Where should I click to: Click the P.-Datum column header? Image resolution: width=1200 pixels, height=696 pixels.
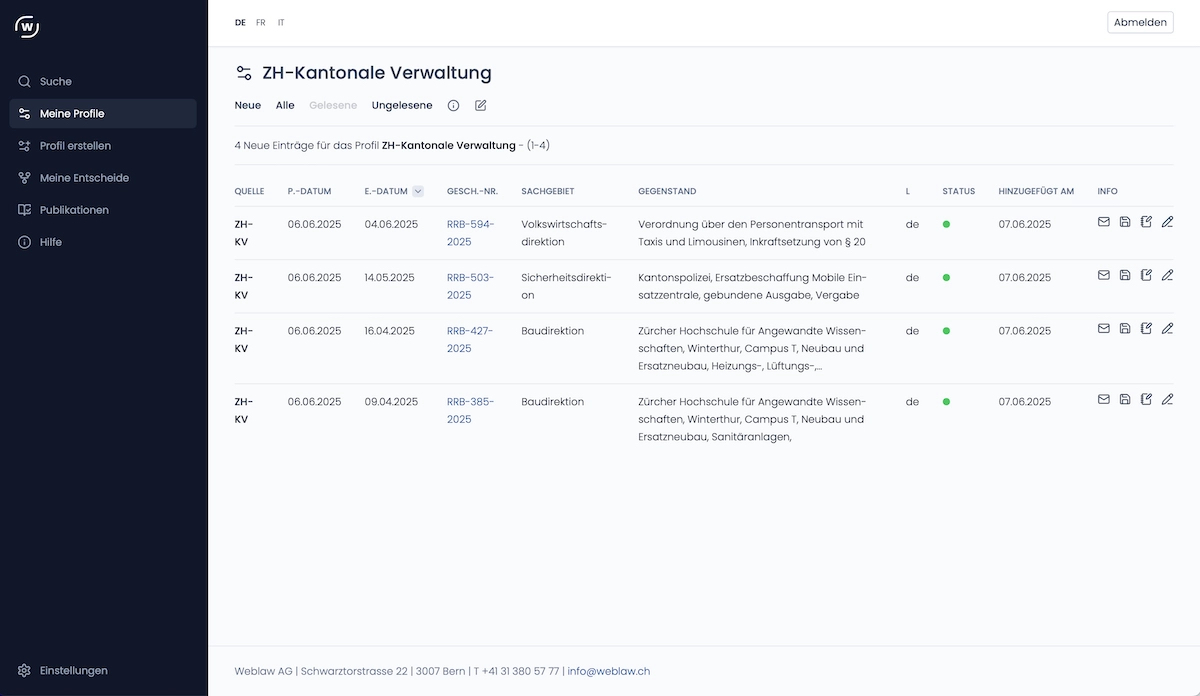coord(309,191)
